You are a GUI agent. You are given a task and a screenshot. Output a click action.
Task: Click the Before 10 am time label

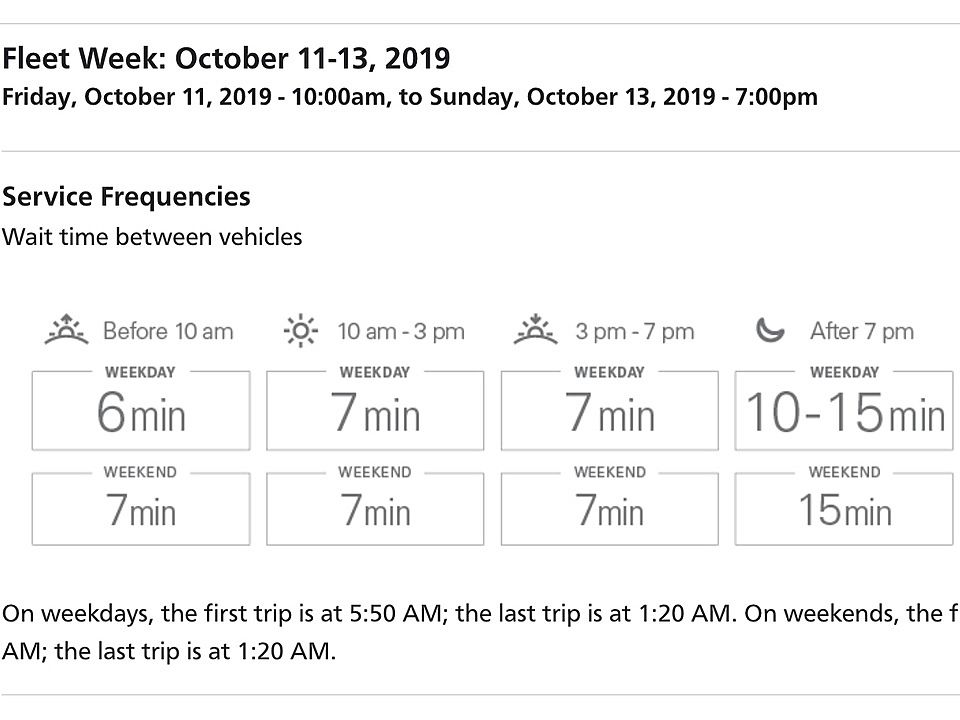(x=168, y=331)
